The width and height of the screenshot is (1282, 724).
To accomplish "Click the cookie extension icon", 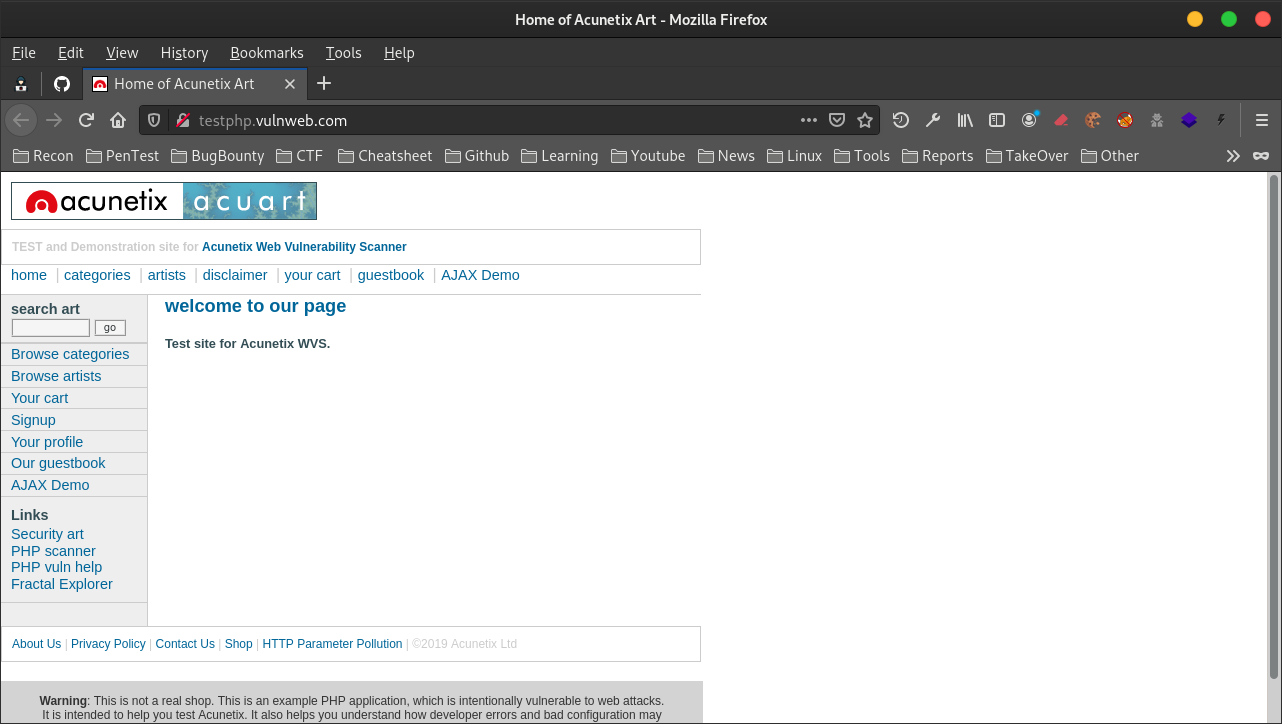I will [x=1093, y=120].
